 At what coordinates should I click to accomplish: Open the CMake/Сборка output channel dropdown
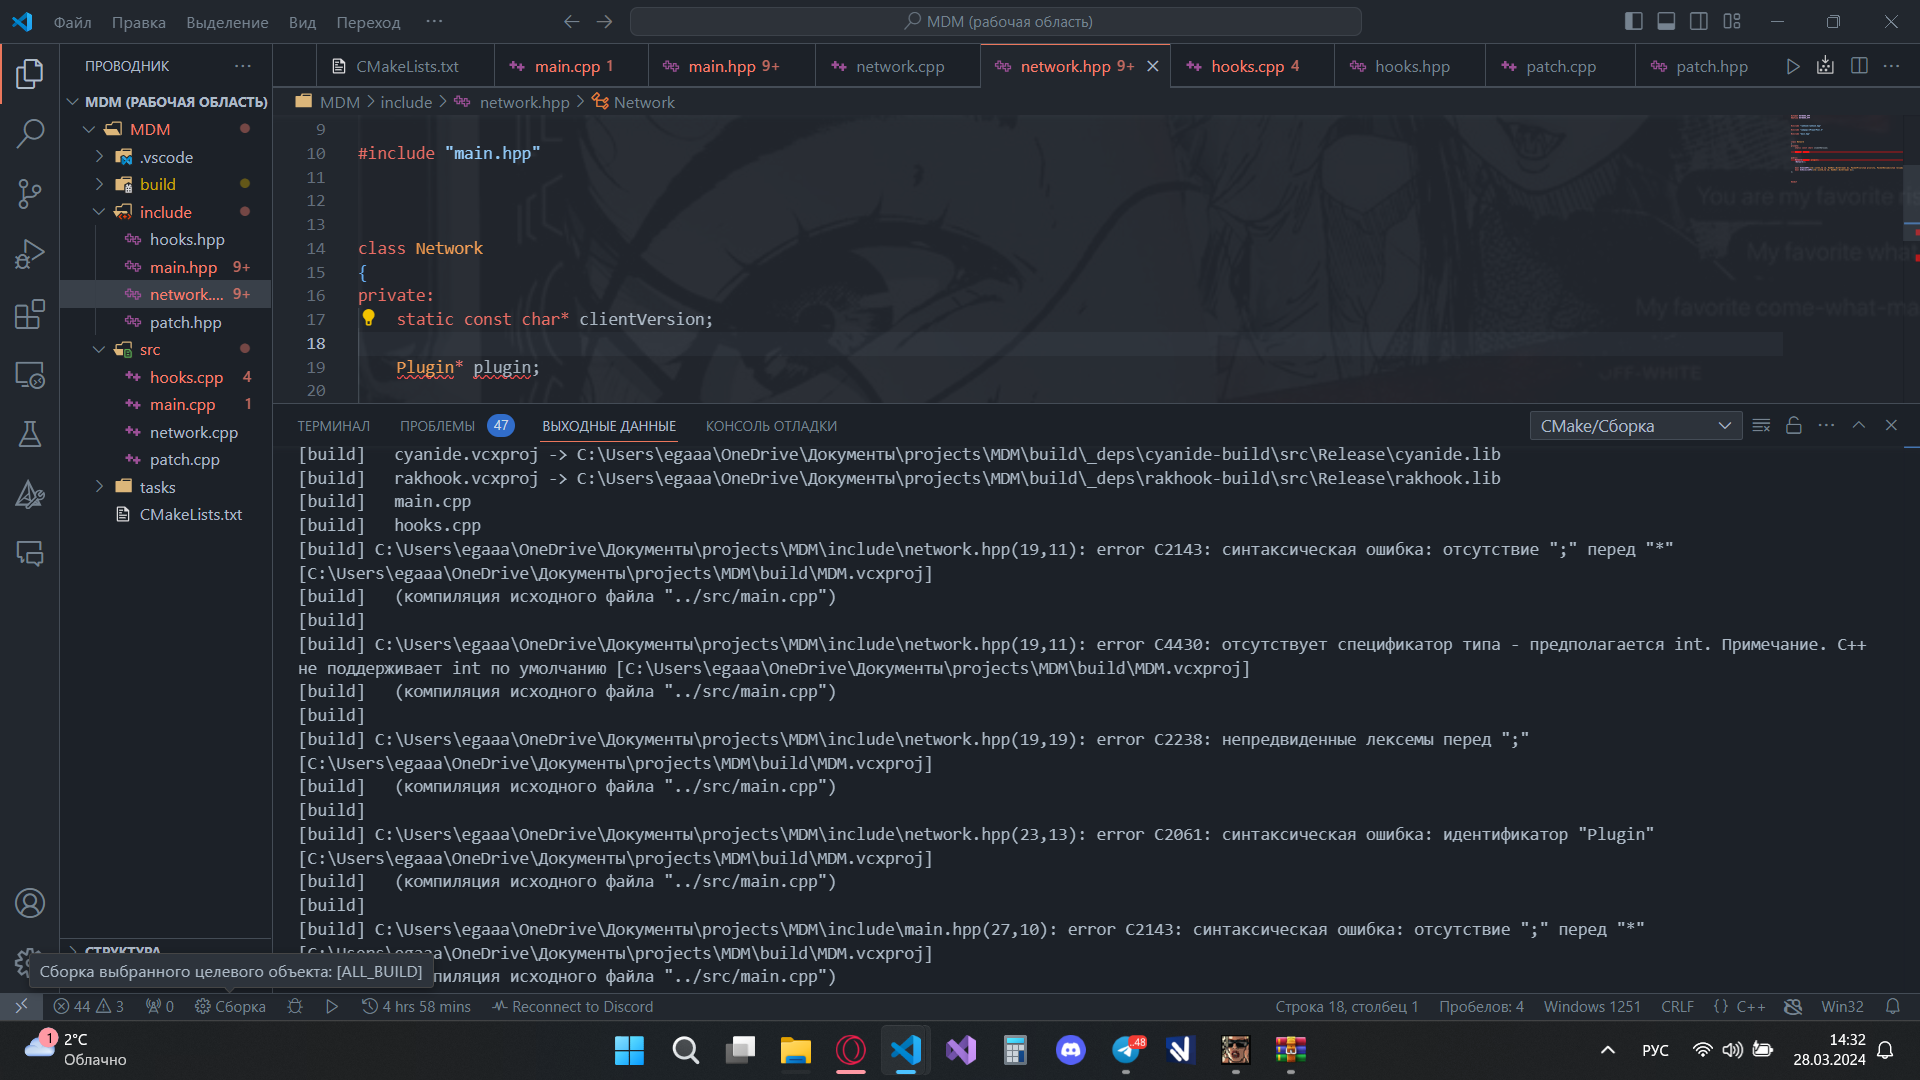pos(1635,426)
